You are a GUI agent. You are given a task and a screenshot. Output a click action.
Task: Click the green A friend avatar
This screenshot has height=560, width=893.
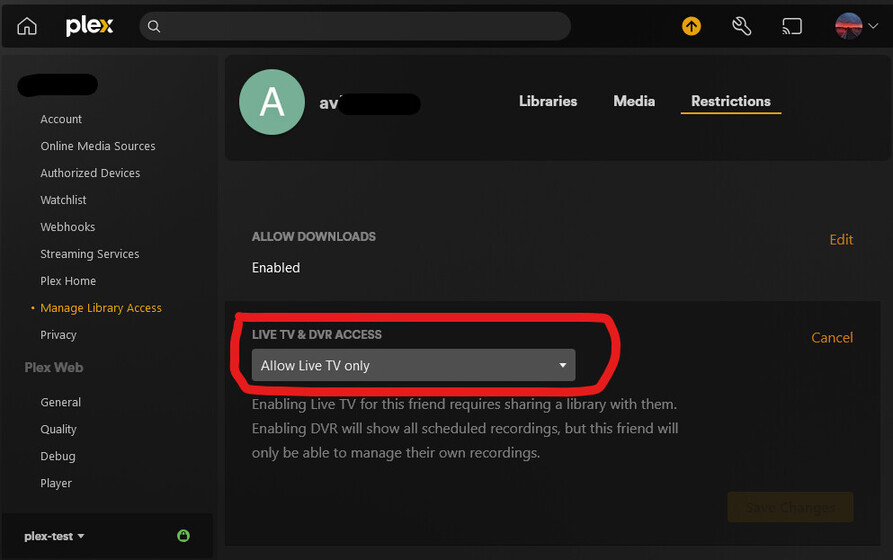(272, 102)
